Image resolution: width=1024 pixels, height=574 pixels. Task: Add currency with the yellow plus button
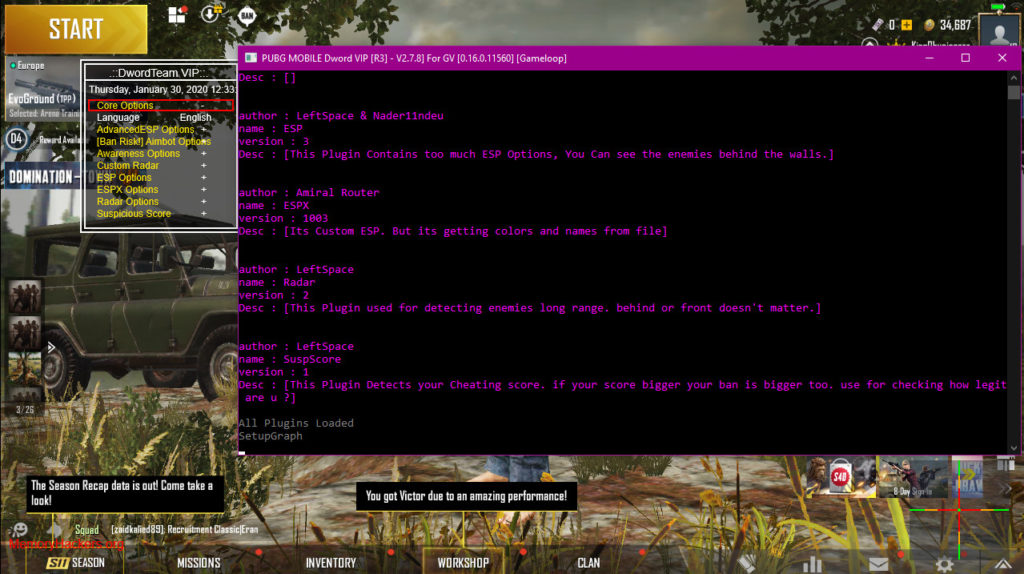906,25
